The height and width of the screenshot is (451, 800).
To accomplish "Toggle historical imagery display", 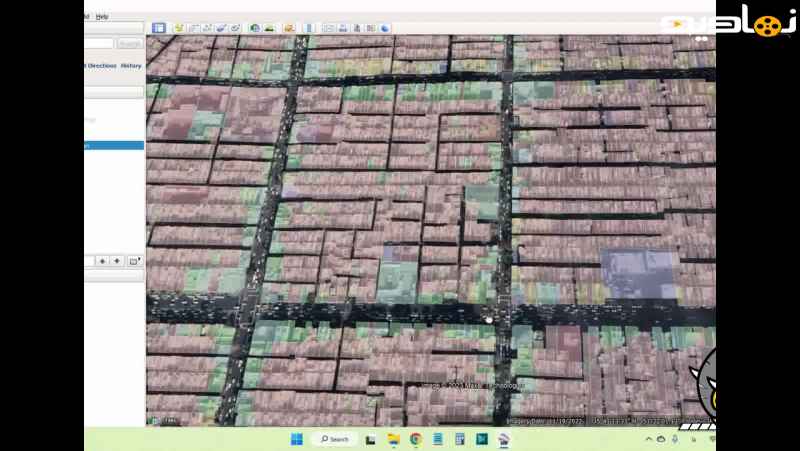I will [x=255, y=28].
